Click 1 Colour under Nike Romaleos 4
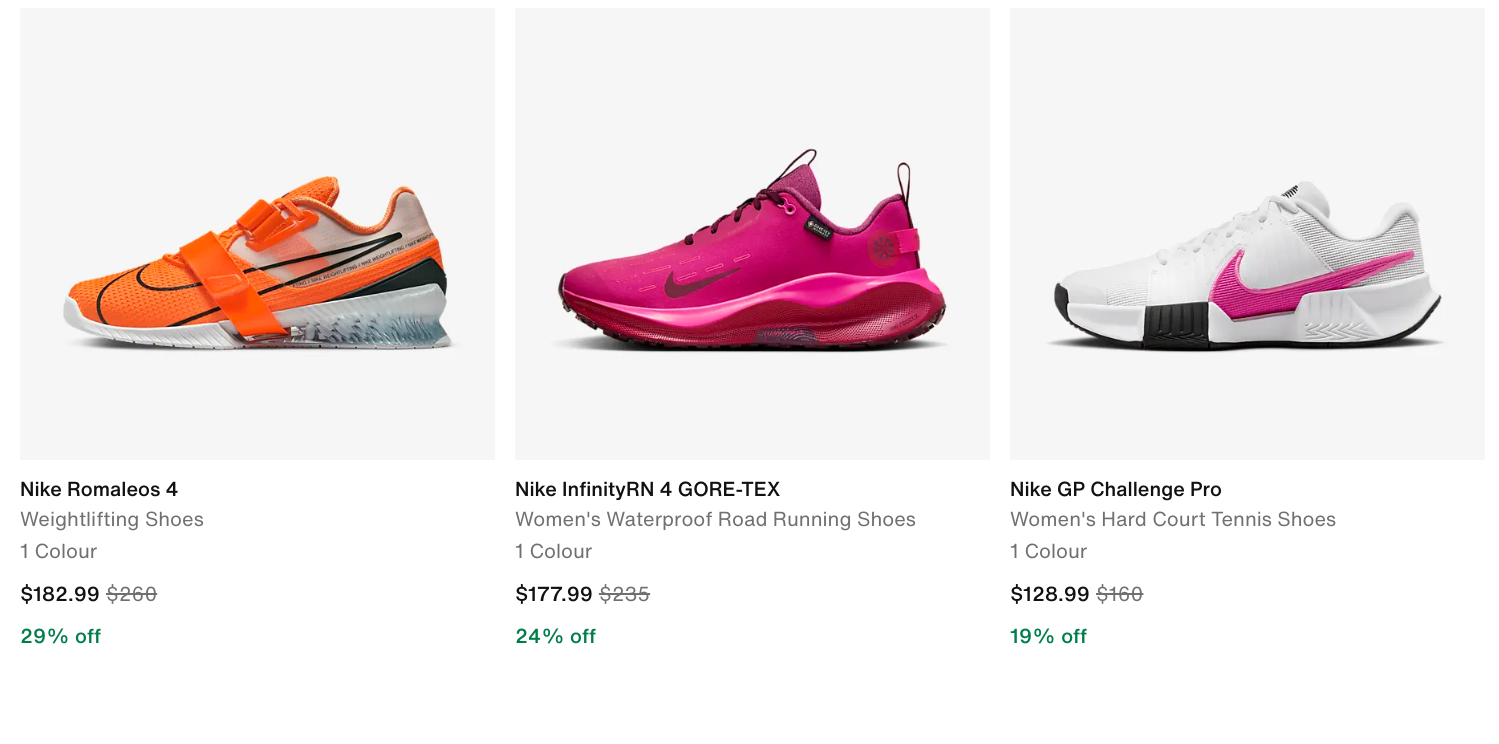The width and height of the screenshot is (1499, 744). (x=58, y=551)
